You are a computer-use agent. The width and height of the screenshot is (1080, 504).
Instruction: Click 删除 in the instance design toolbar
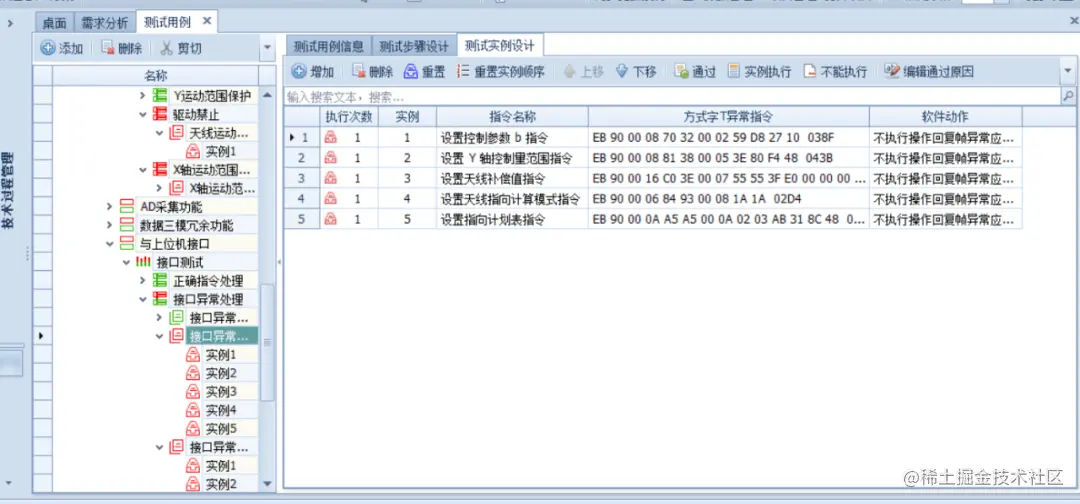coord(373,72)
